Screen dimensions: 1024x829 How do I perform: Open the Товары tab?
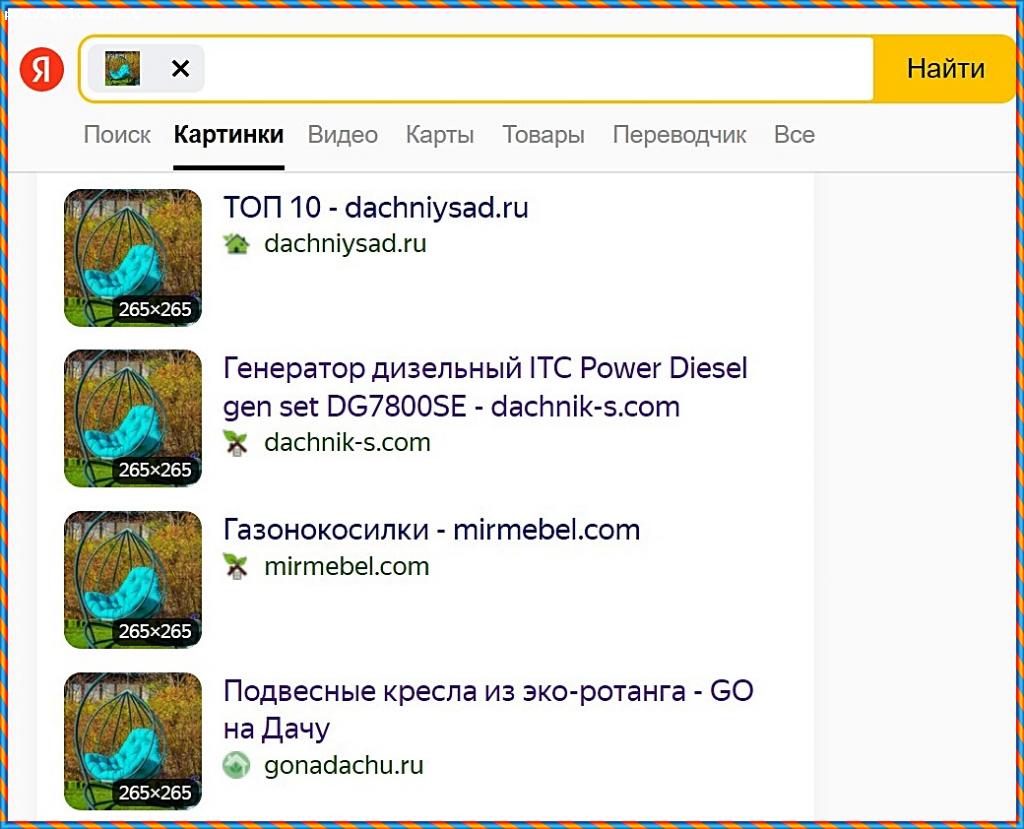tap(543, 135)
